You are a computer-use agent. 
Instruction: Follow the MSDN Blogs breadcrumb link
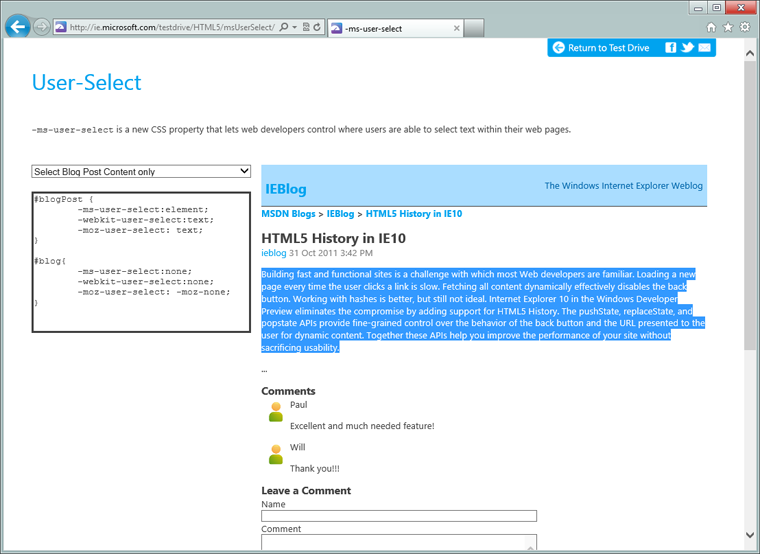(x=288, y=214)
